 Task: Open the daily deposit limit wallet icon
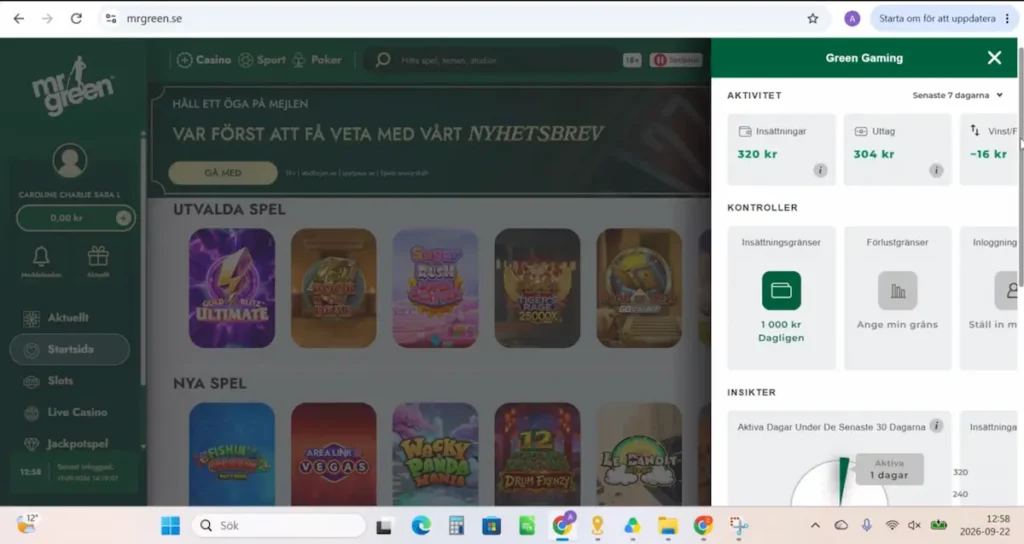(x=781, y=291)
